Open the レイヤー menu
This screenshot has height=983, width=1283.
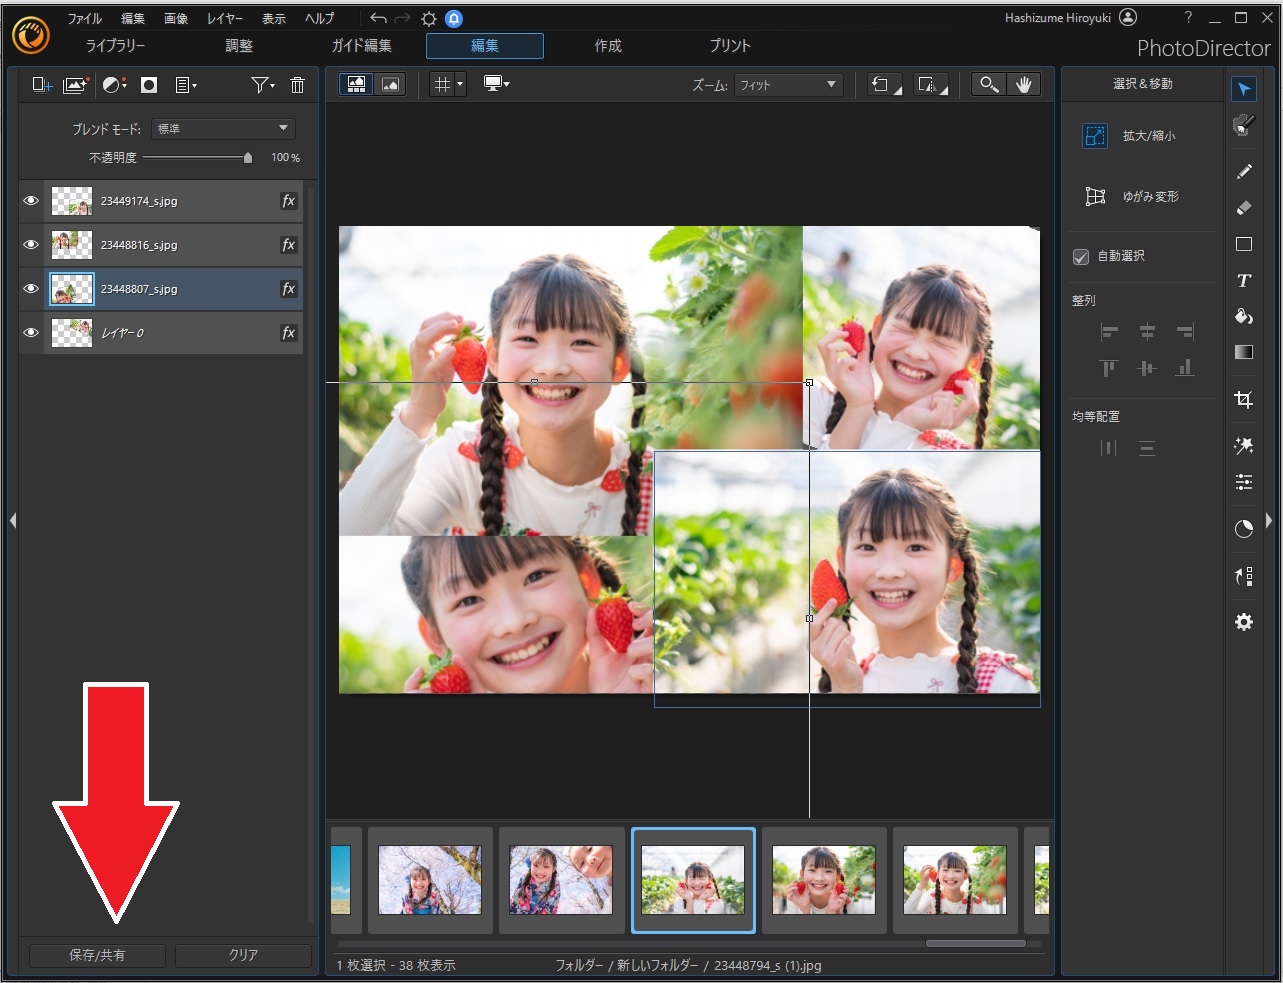pos(225,19)
